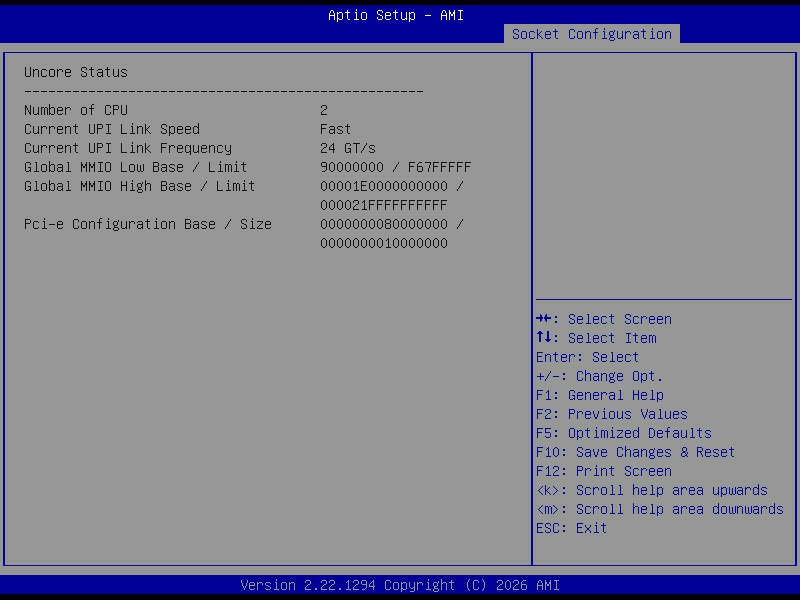Click the 000021FFFFFFFFFF limit value
The image size is (800, 600).
[384, 205]
